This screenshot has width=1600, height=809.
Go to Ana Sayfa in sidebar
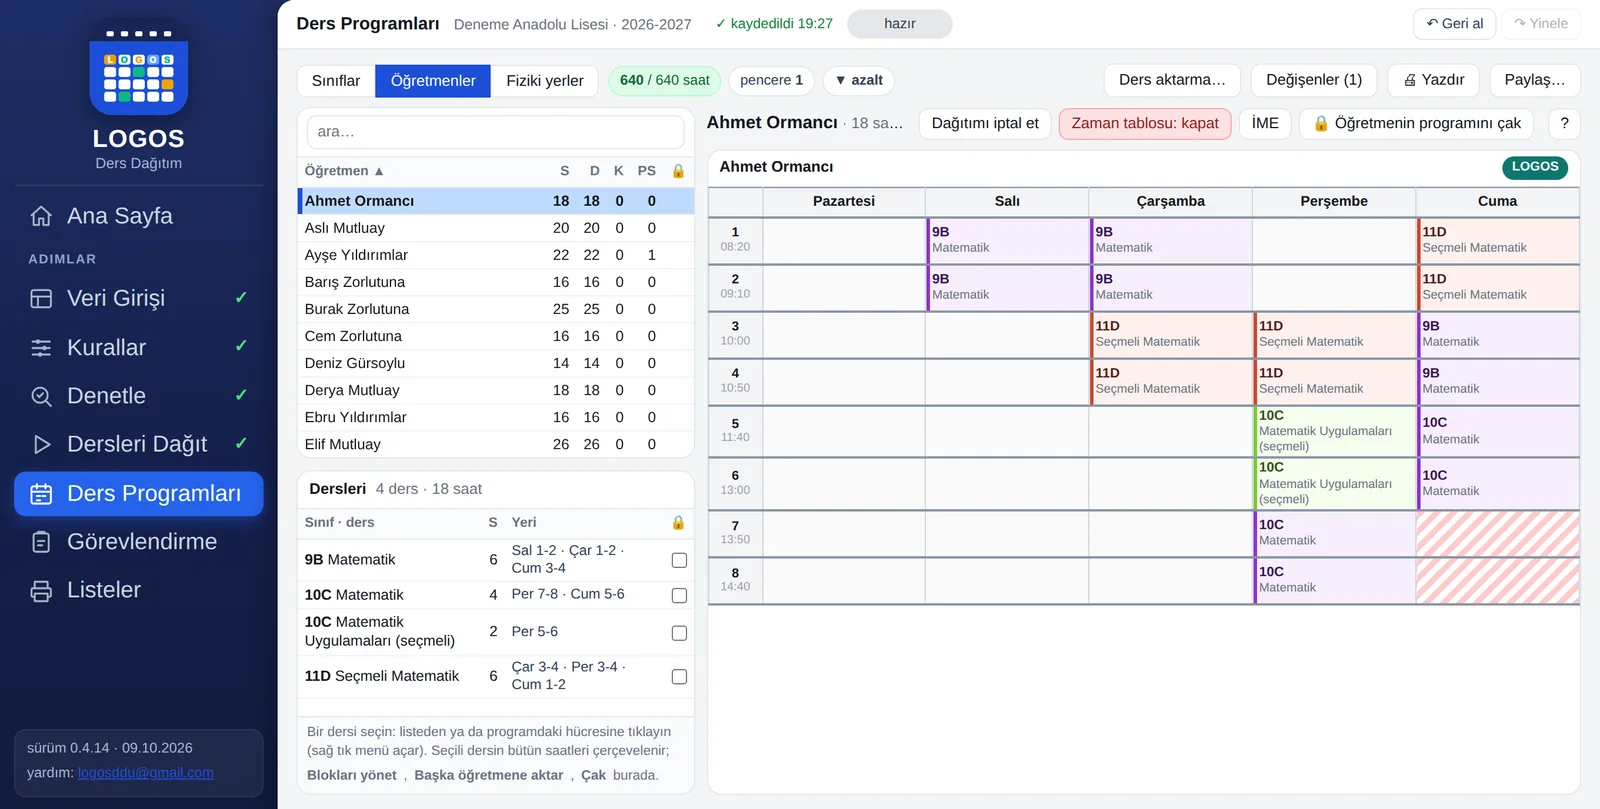[x=139, y=216]
